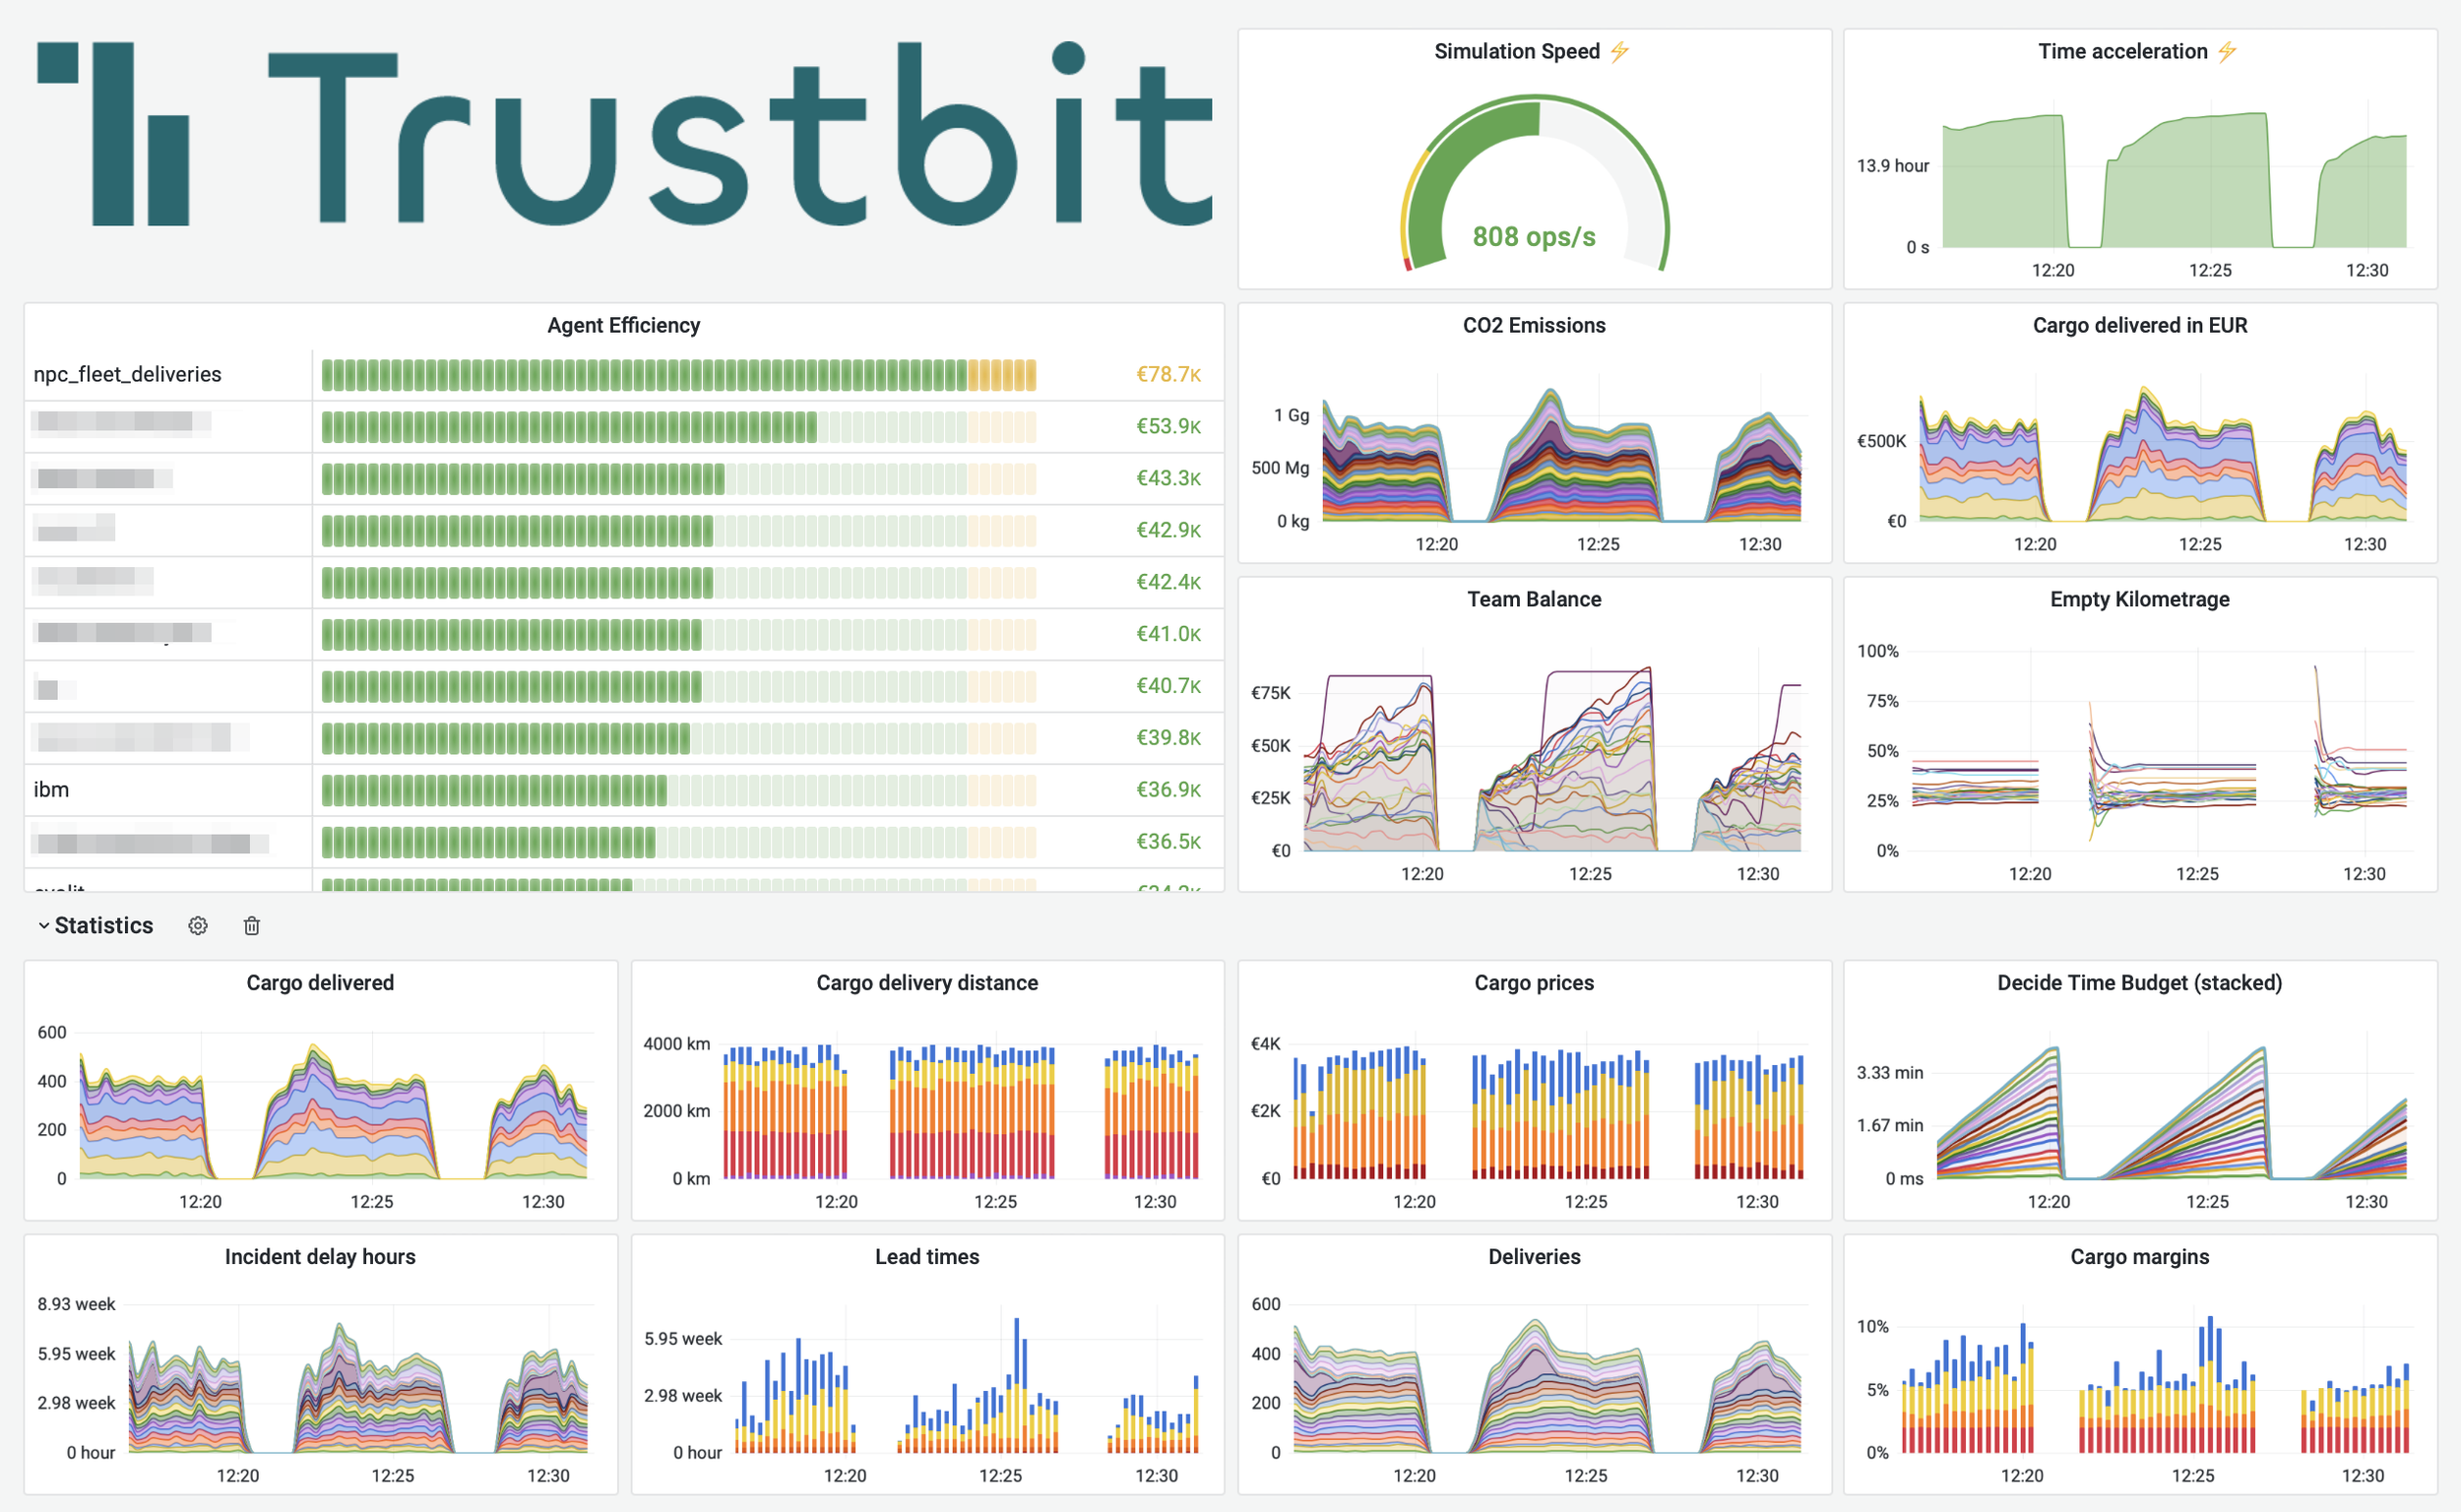2461x1512 pixels.
Task: Open Incident delay hours panel title
Action: tap(320, 1257)
